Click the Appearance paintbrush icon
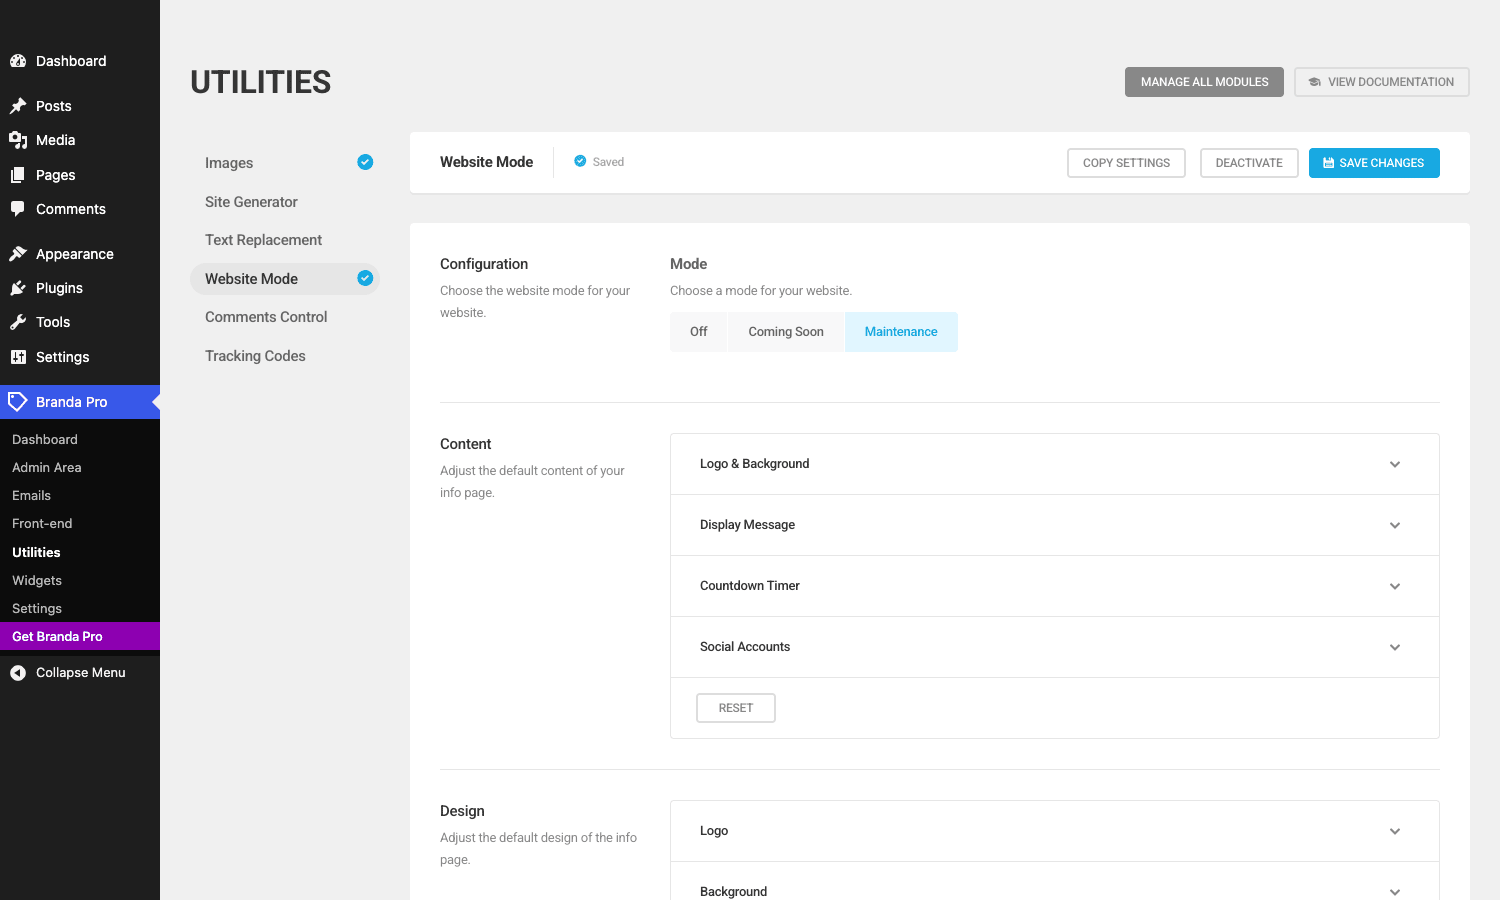 coord(18,254)
